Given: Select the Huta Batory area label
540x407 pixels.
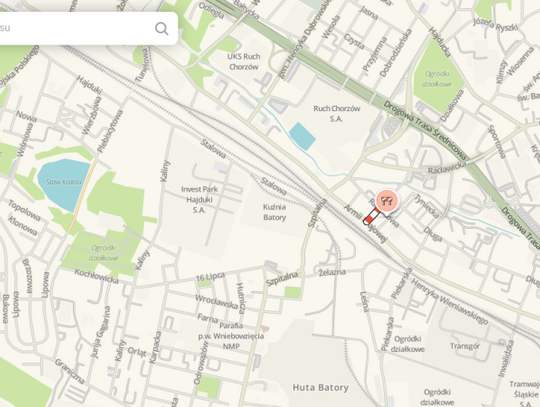Looking at the screenshot, I should click(320, 388).
